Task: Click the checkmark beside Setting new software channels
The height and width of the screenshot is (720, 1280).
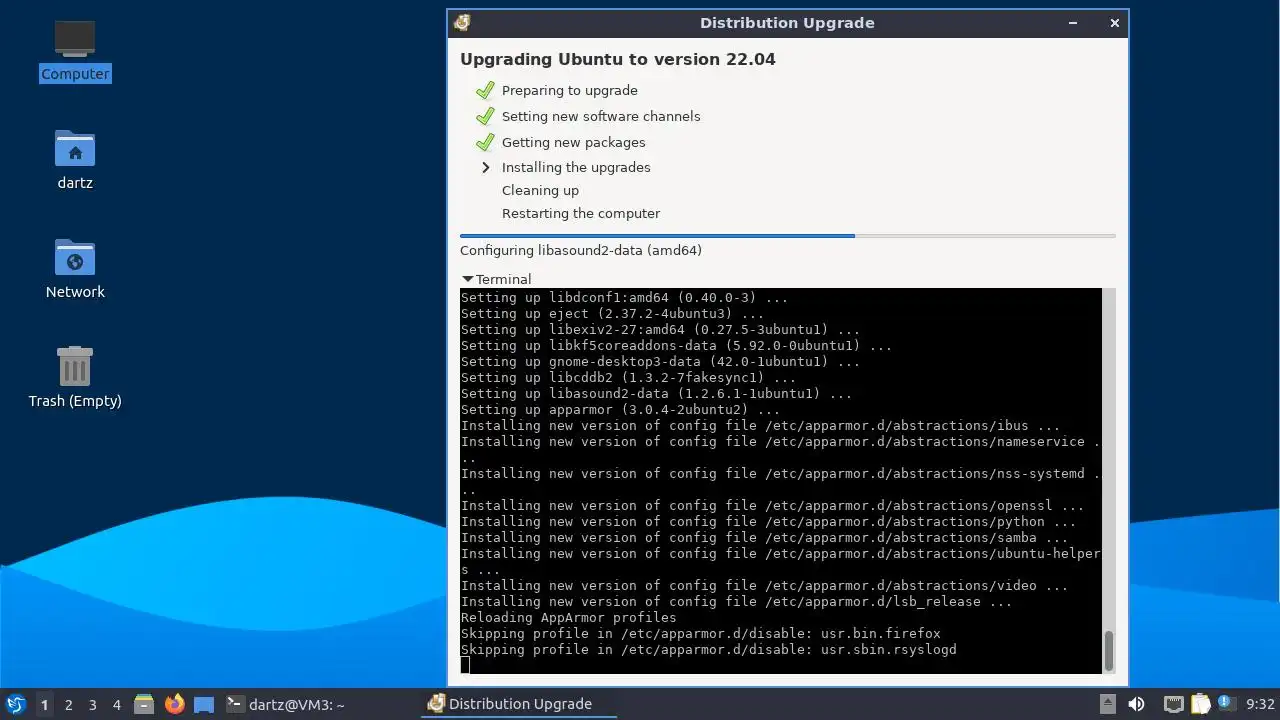Action: 485,116
